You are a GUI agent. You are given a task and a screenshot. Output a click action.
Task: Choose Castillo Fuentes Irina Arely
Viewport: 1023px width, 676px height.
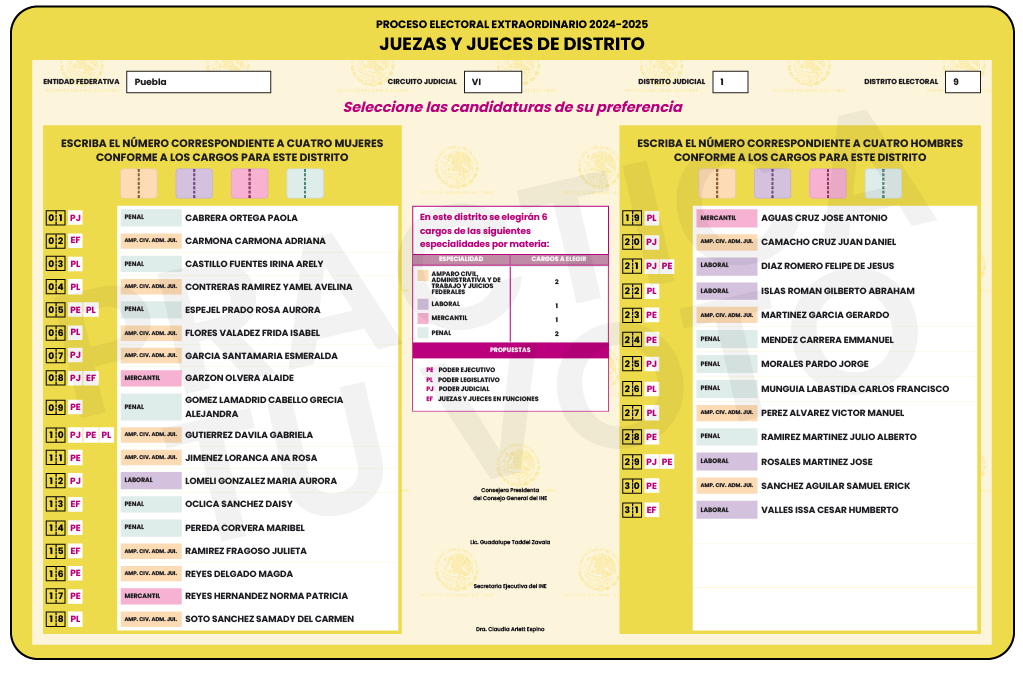(x=254, y=264)
